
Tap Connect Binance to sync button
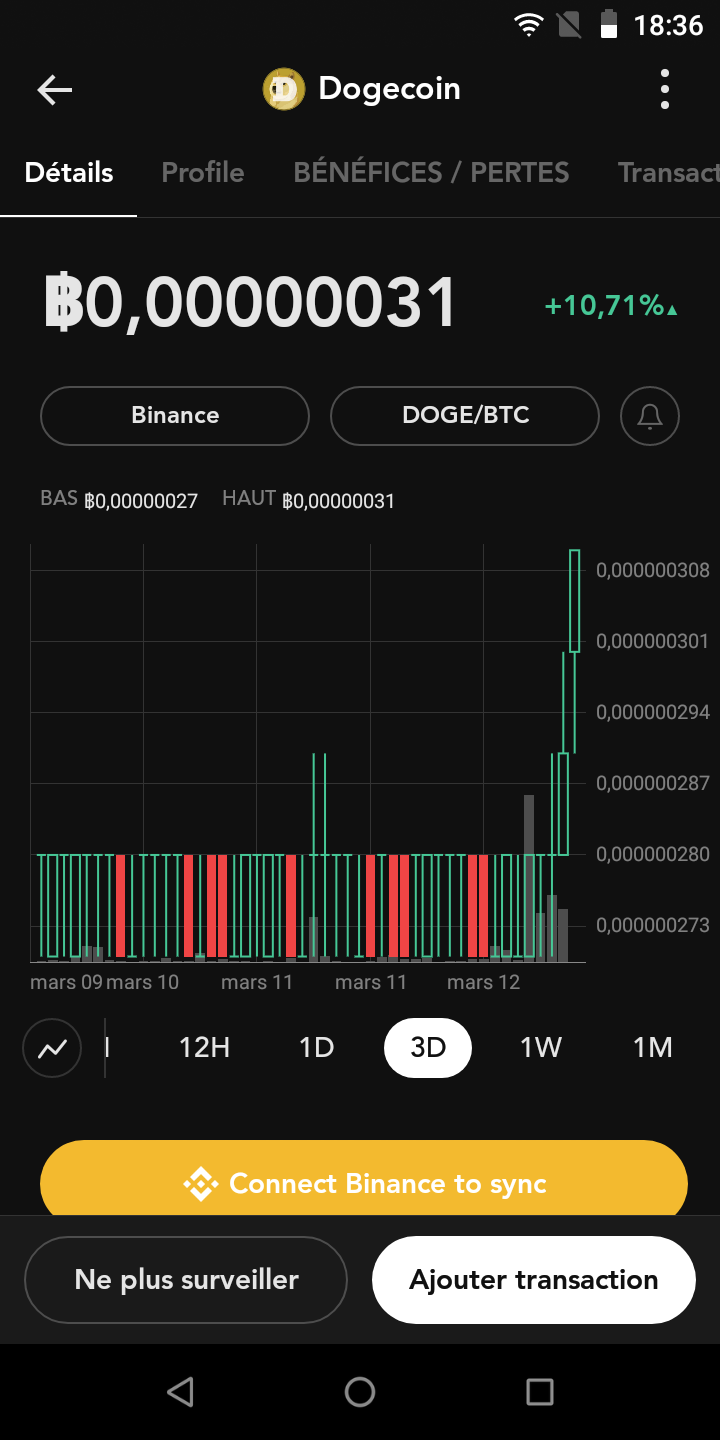pos(364,1183)
